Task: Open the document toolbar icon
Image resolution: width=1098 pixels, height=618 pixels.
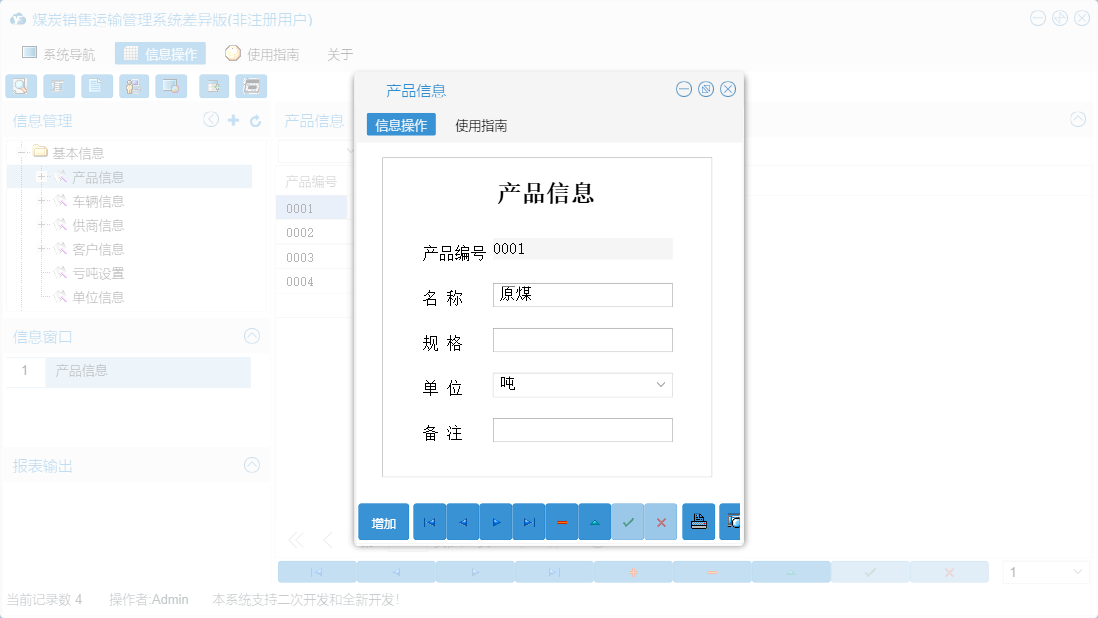Action: 96,86
